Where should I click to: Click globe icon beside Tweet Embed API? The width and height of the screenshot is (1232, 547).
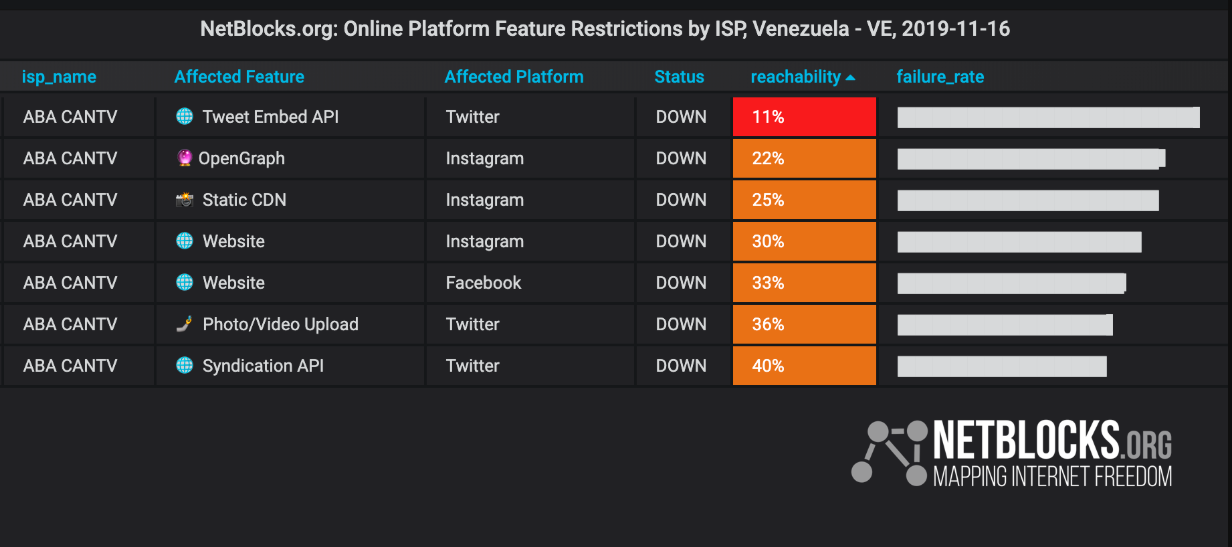point(184,117)
